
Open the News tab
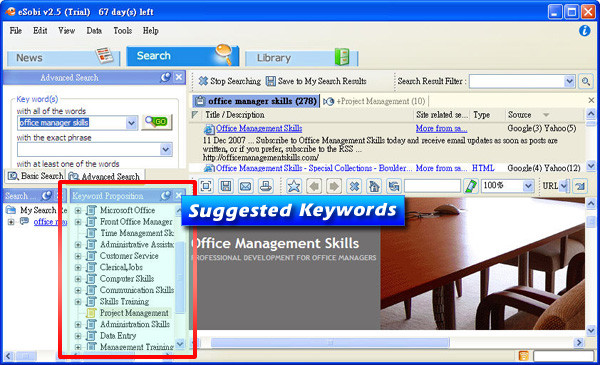tap(63, 57)
